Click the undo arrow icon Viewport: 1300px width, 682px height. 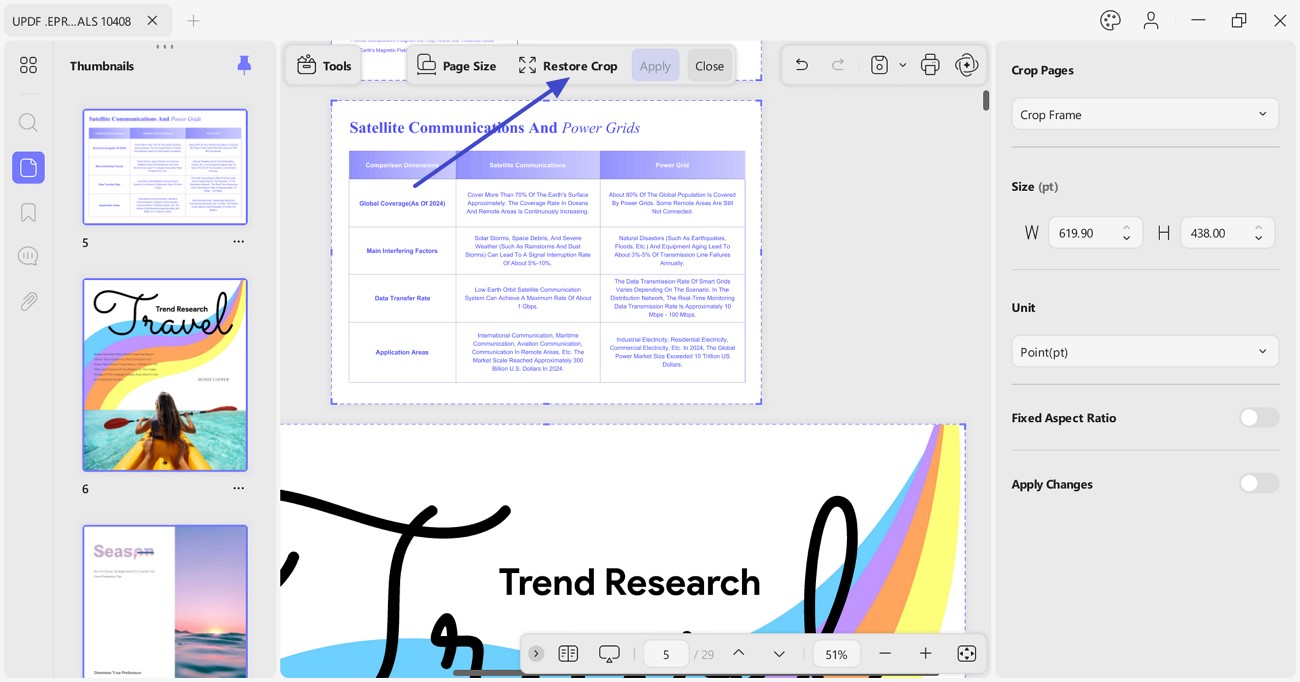(801, 65)
